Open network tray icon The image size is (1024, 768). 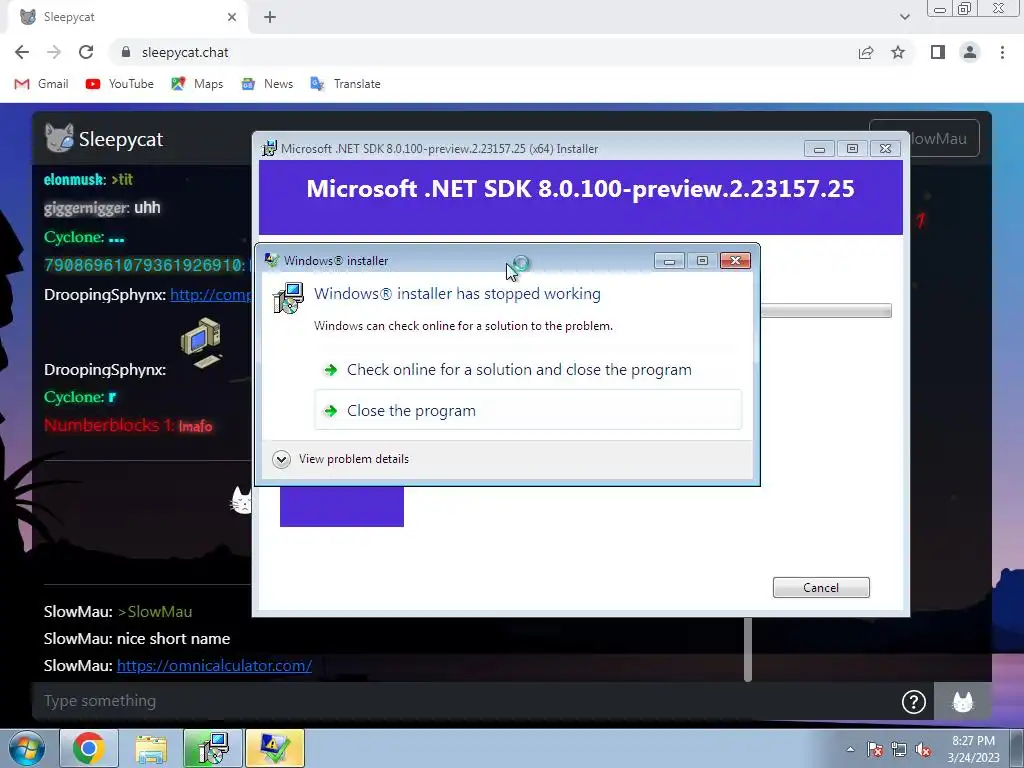[899, 749]
